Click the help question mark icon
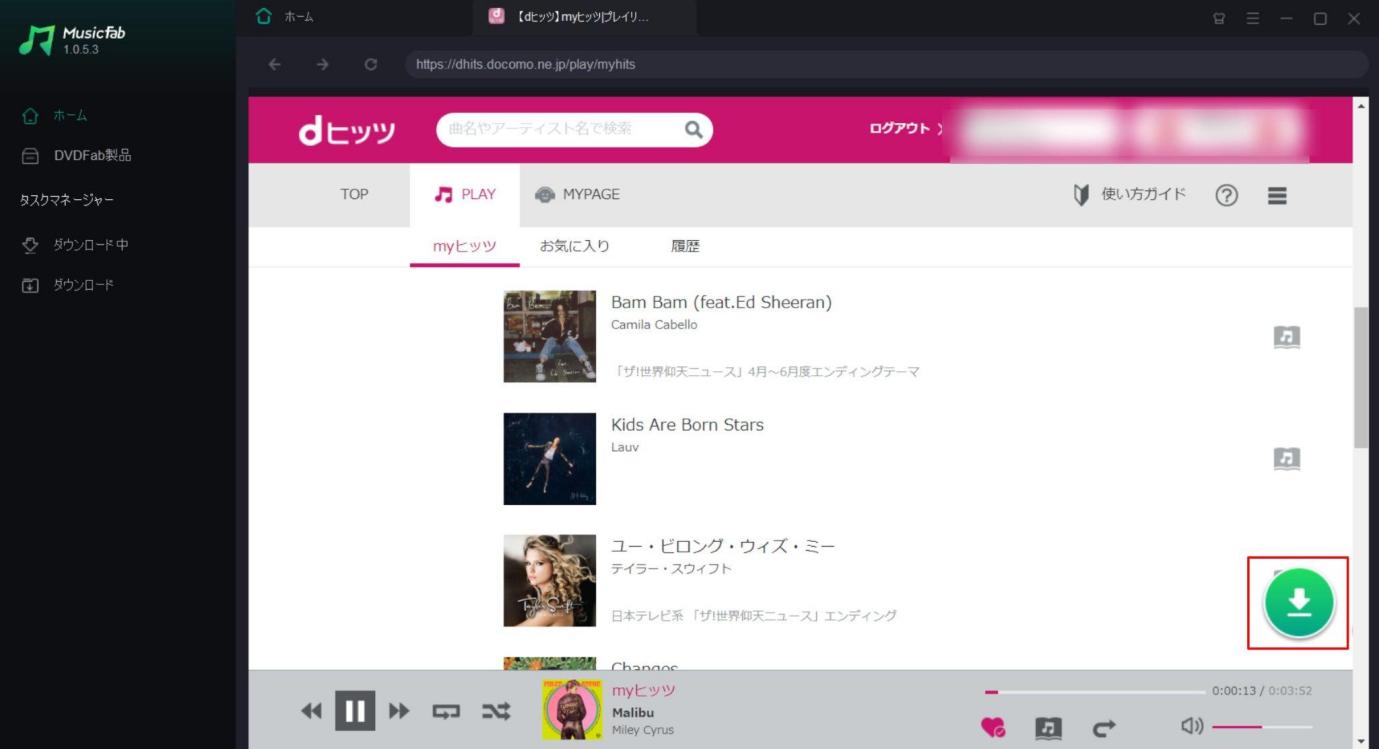The height and width of the screenshot is (749, 1379). (x=1227, y=195)
